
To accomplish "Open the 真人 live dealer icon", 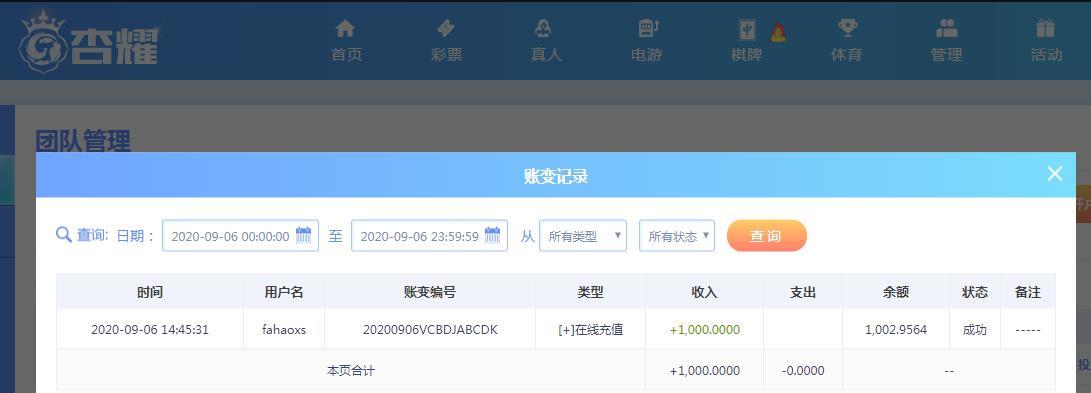I will point(543,29).
